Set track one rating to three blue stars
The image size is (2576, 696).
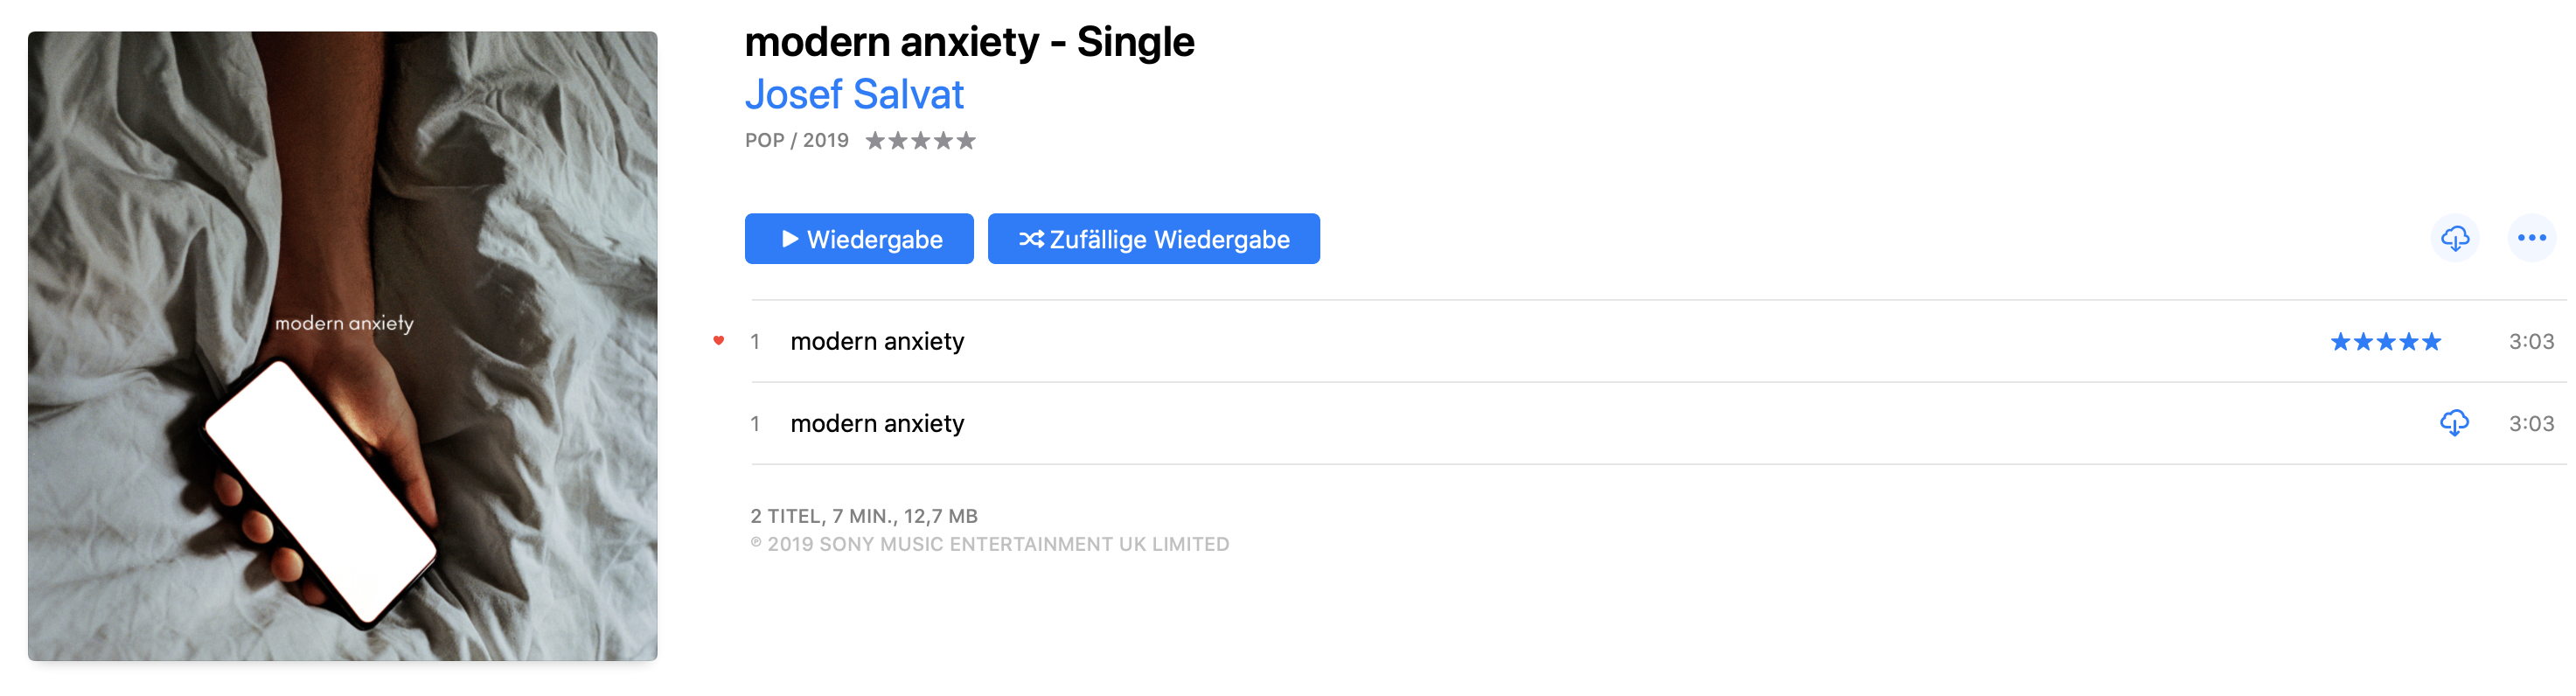(2386, 342)
